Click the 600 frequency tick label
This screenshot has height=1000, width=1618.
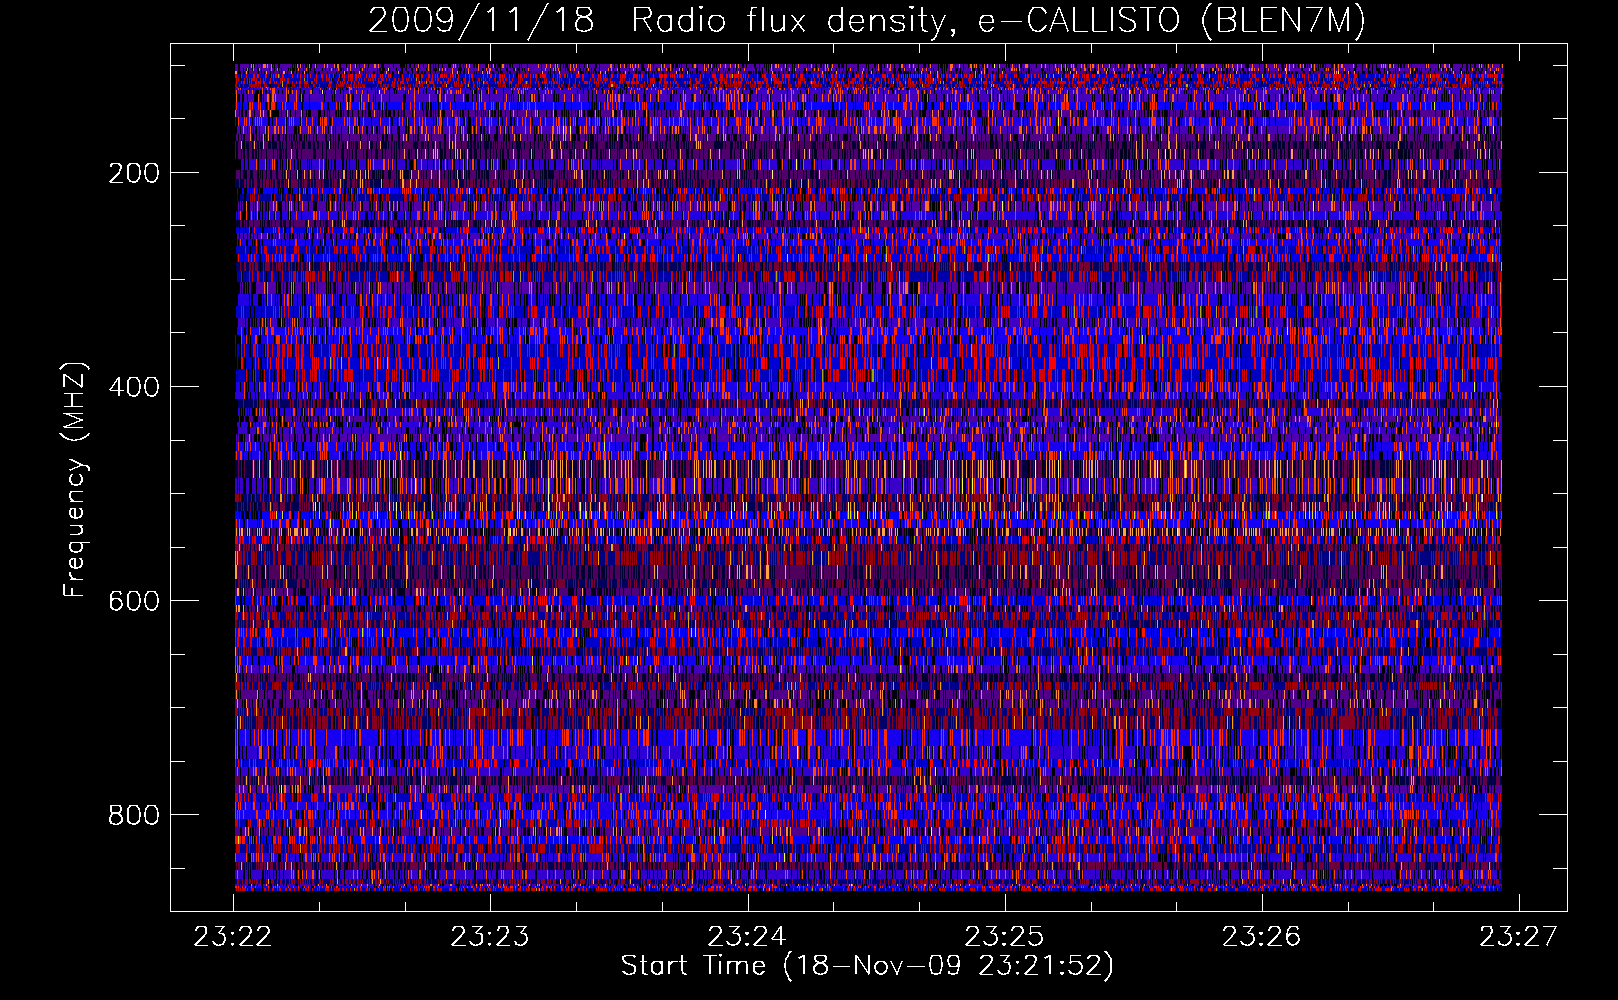134,601
